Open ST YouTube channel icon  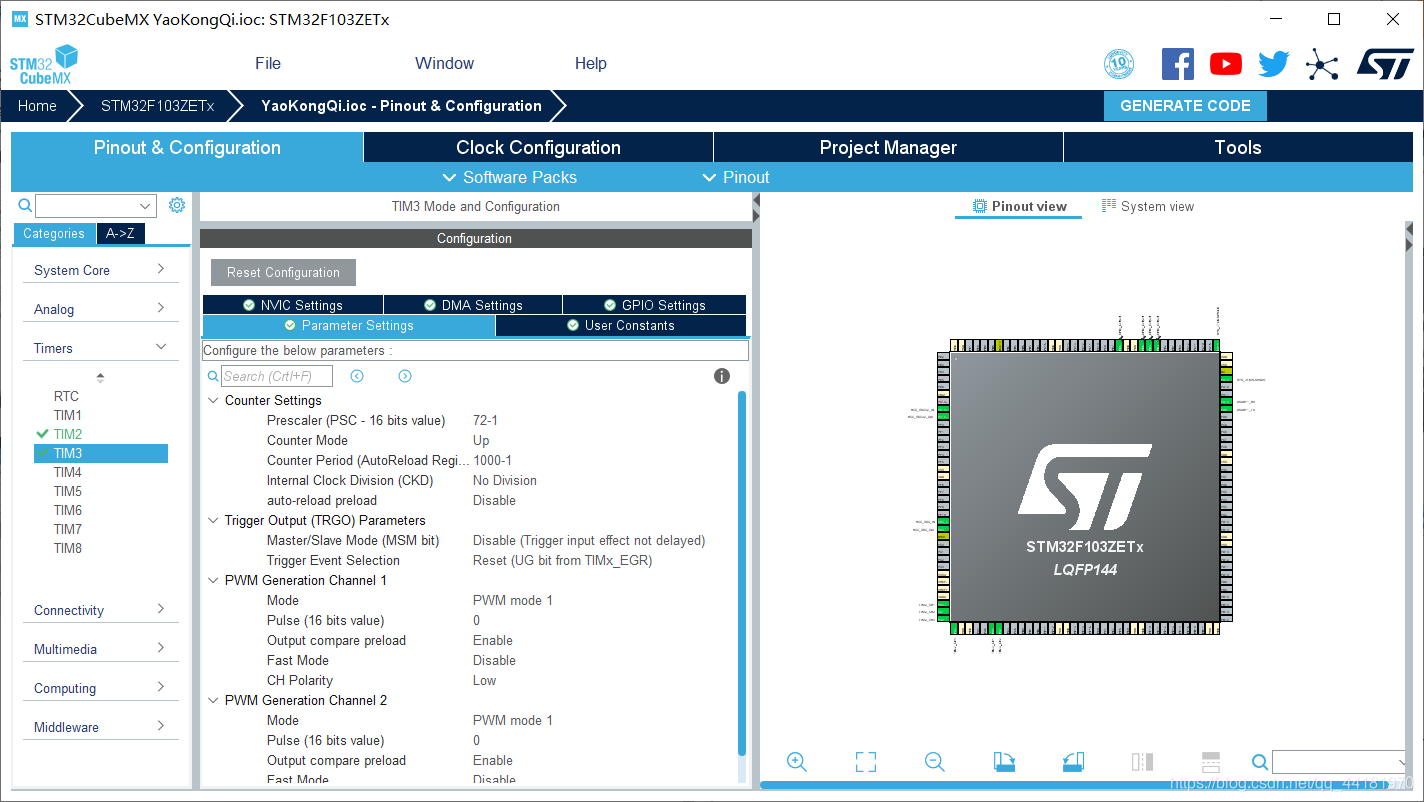[x=1226, y=64]
